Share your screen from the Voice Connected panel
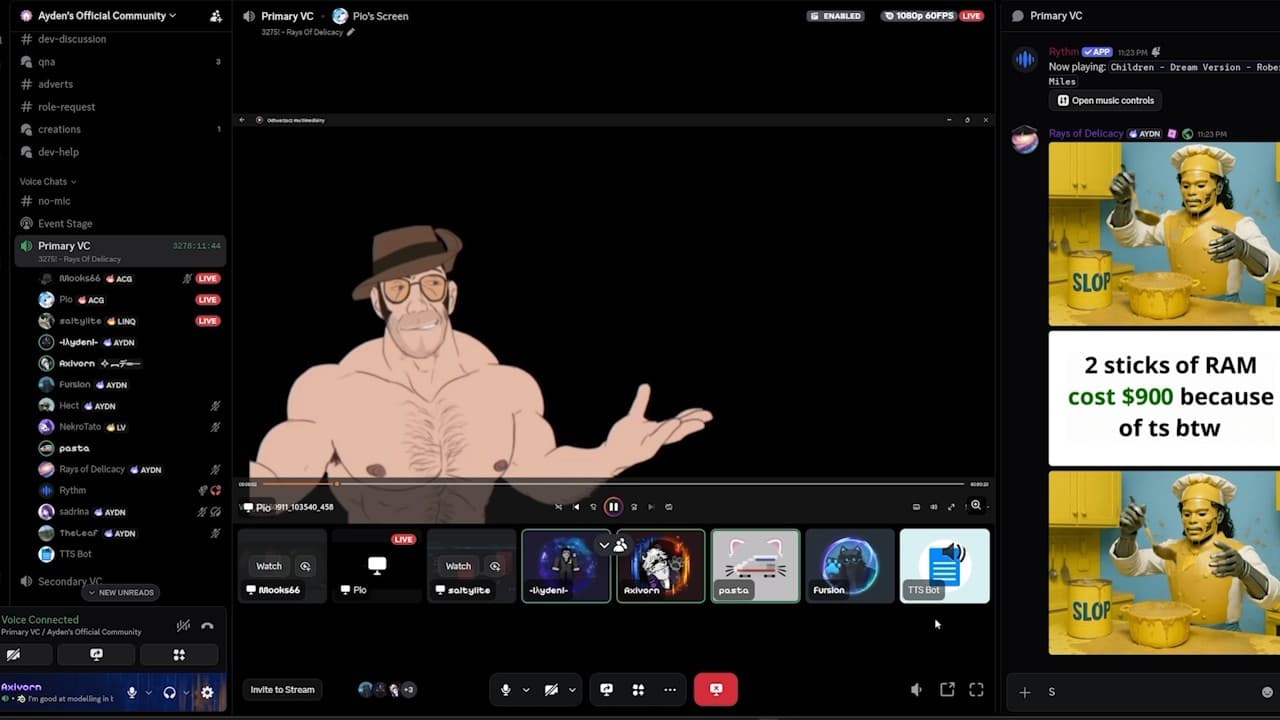The width and height of the screenshot is (1280, 720). [96, 655]
